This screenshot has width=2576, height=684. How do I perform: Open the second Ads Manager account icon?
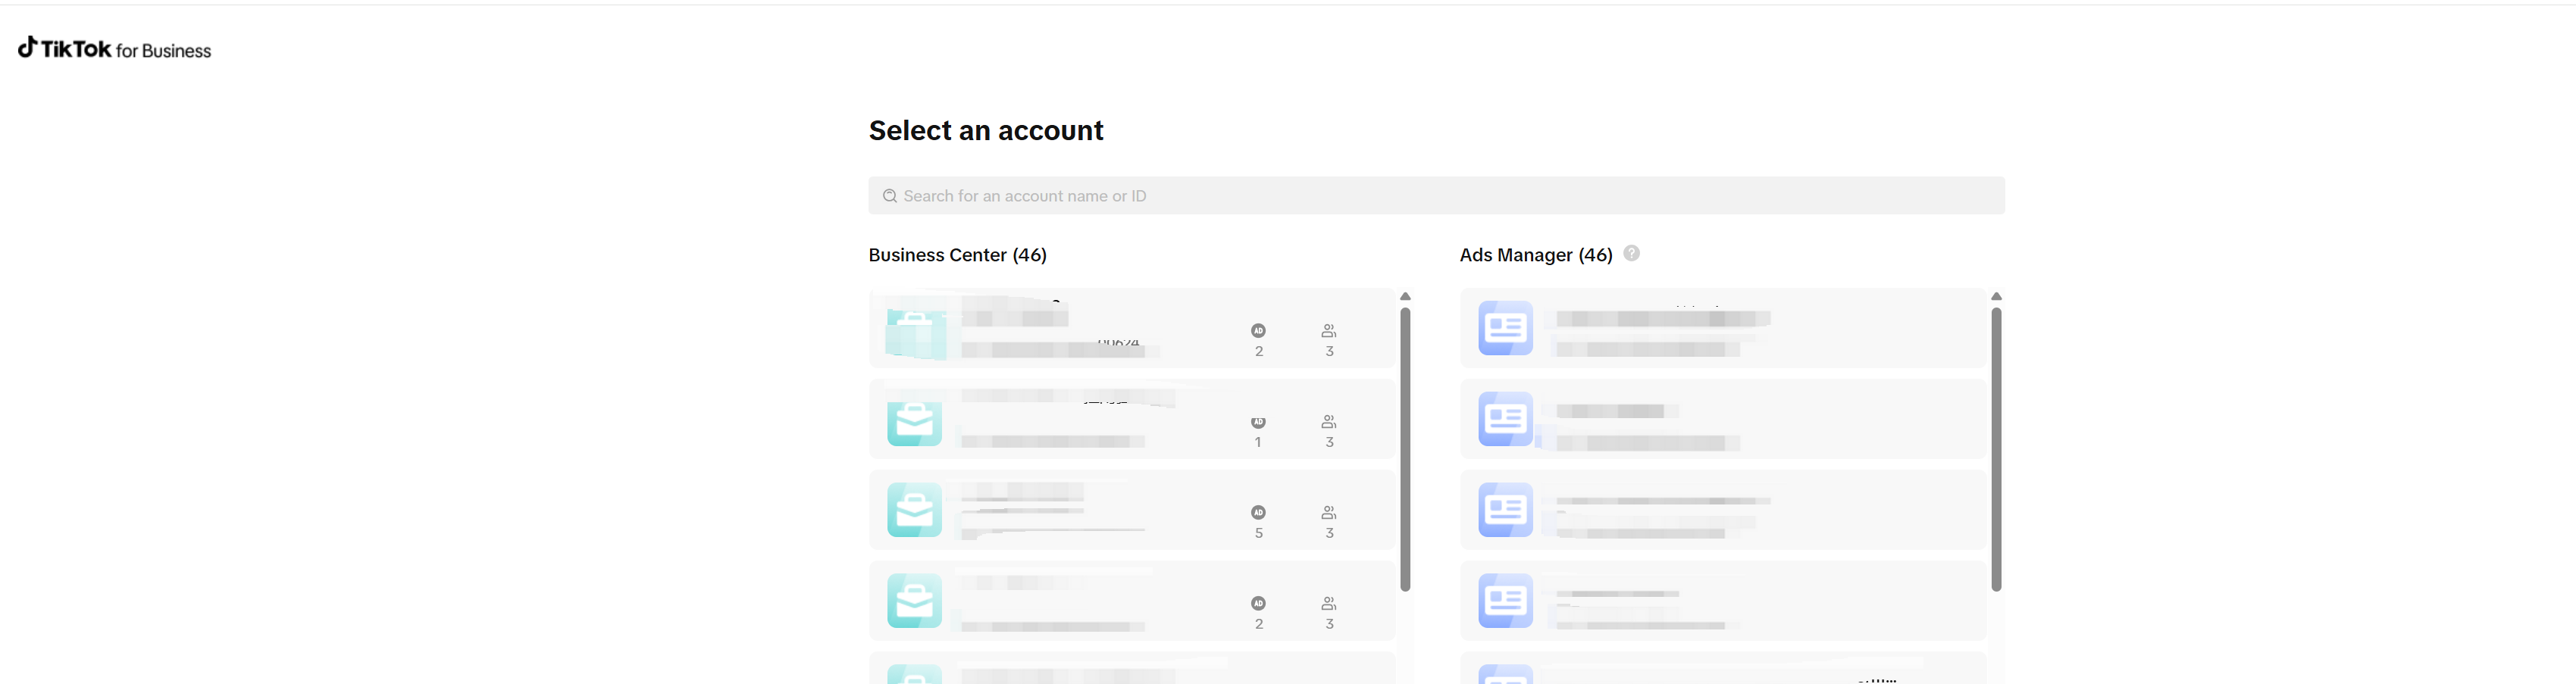click(x=1505, y=419)
